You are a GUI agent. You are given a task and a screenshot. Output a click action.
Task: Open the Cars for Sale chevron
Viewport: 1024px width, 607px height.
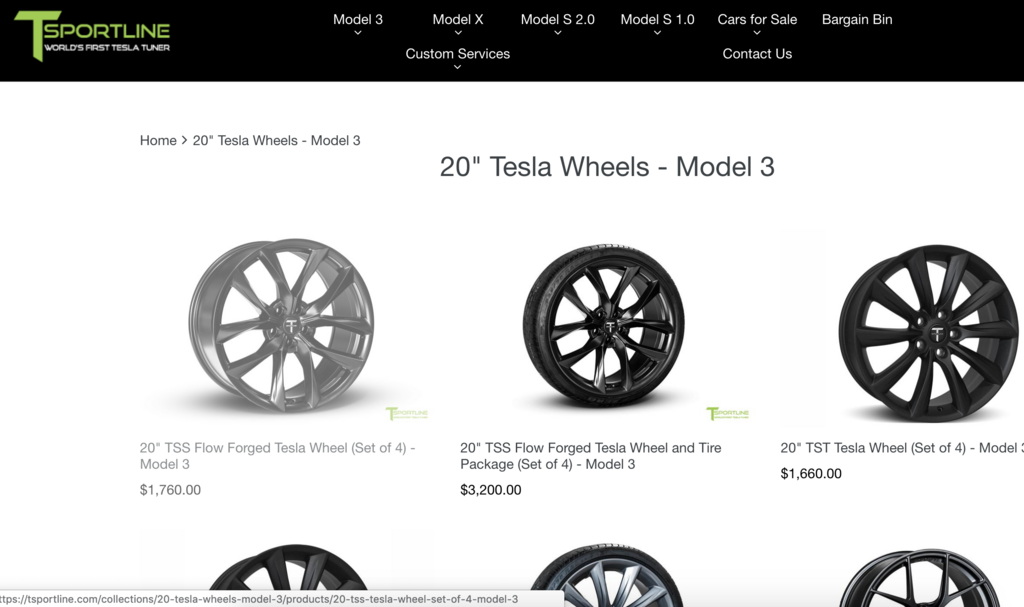[757, 33]
